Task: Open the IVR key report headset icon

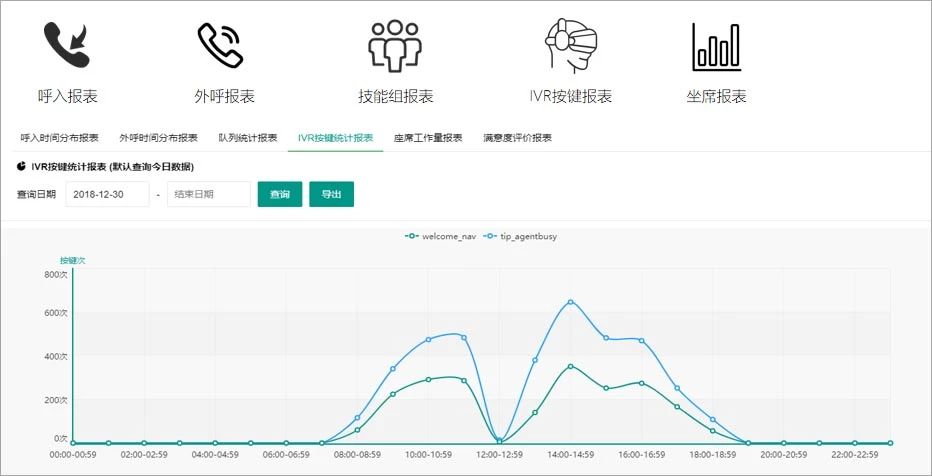Action: (570, 45)
